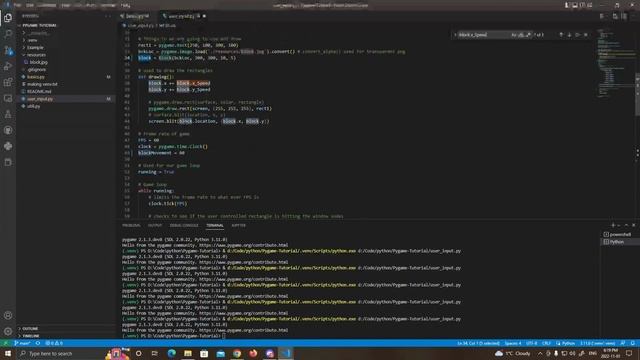Viewport: 640px width, 360px height.
Task: Open the Accounts icon in activity bar
Action: point(8,315)
